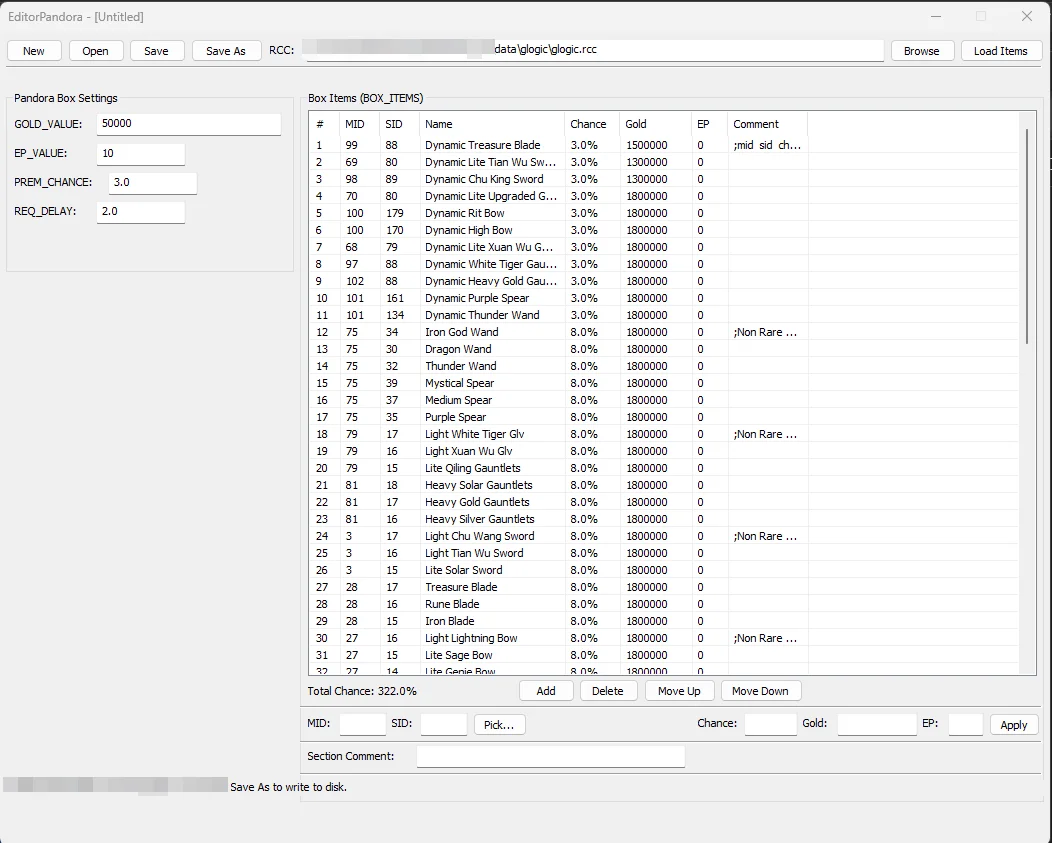Click the Comment column header

tap(768, 124)
